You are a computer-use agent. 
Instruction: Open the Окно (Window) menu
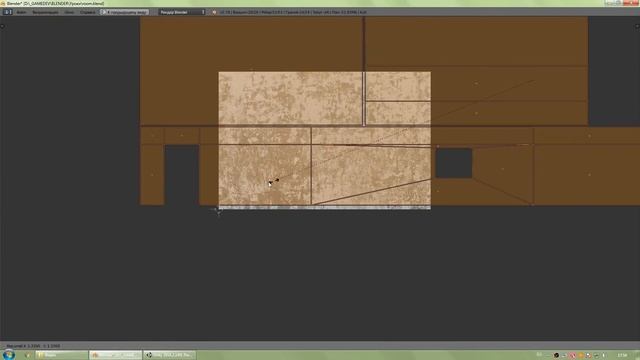pyautogui.click(x=69, y=12)
